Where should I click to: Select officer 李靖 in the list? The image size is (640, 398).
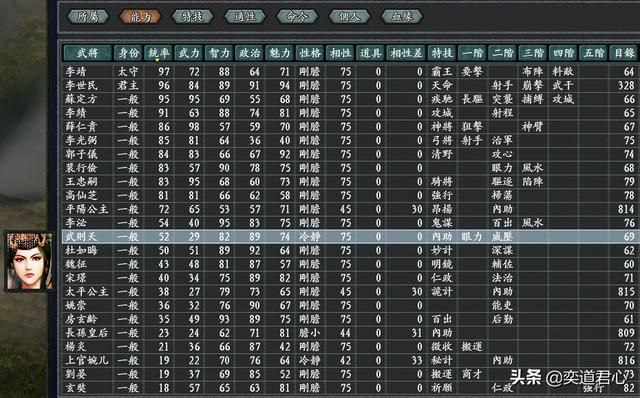(76, 72)
